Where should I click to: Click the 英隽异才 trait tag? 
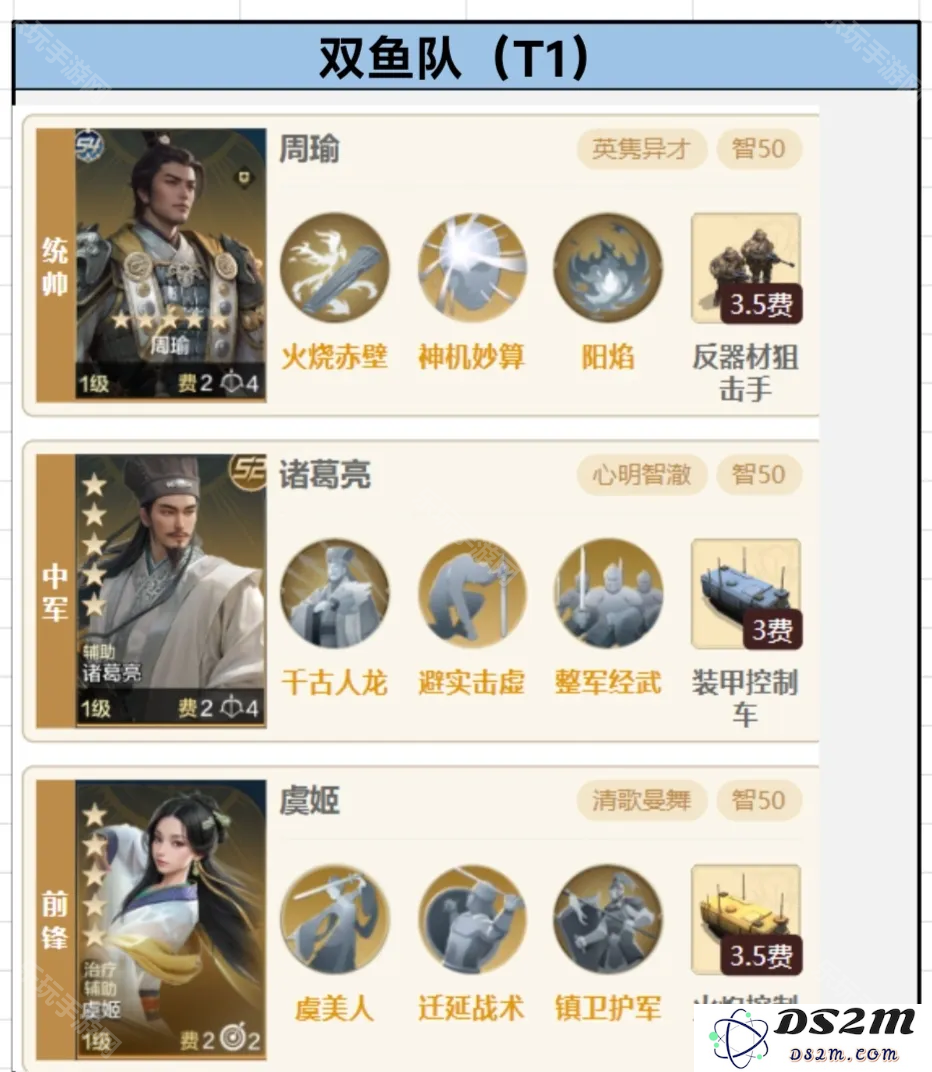coord(641,148)
